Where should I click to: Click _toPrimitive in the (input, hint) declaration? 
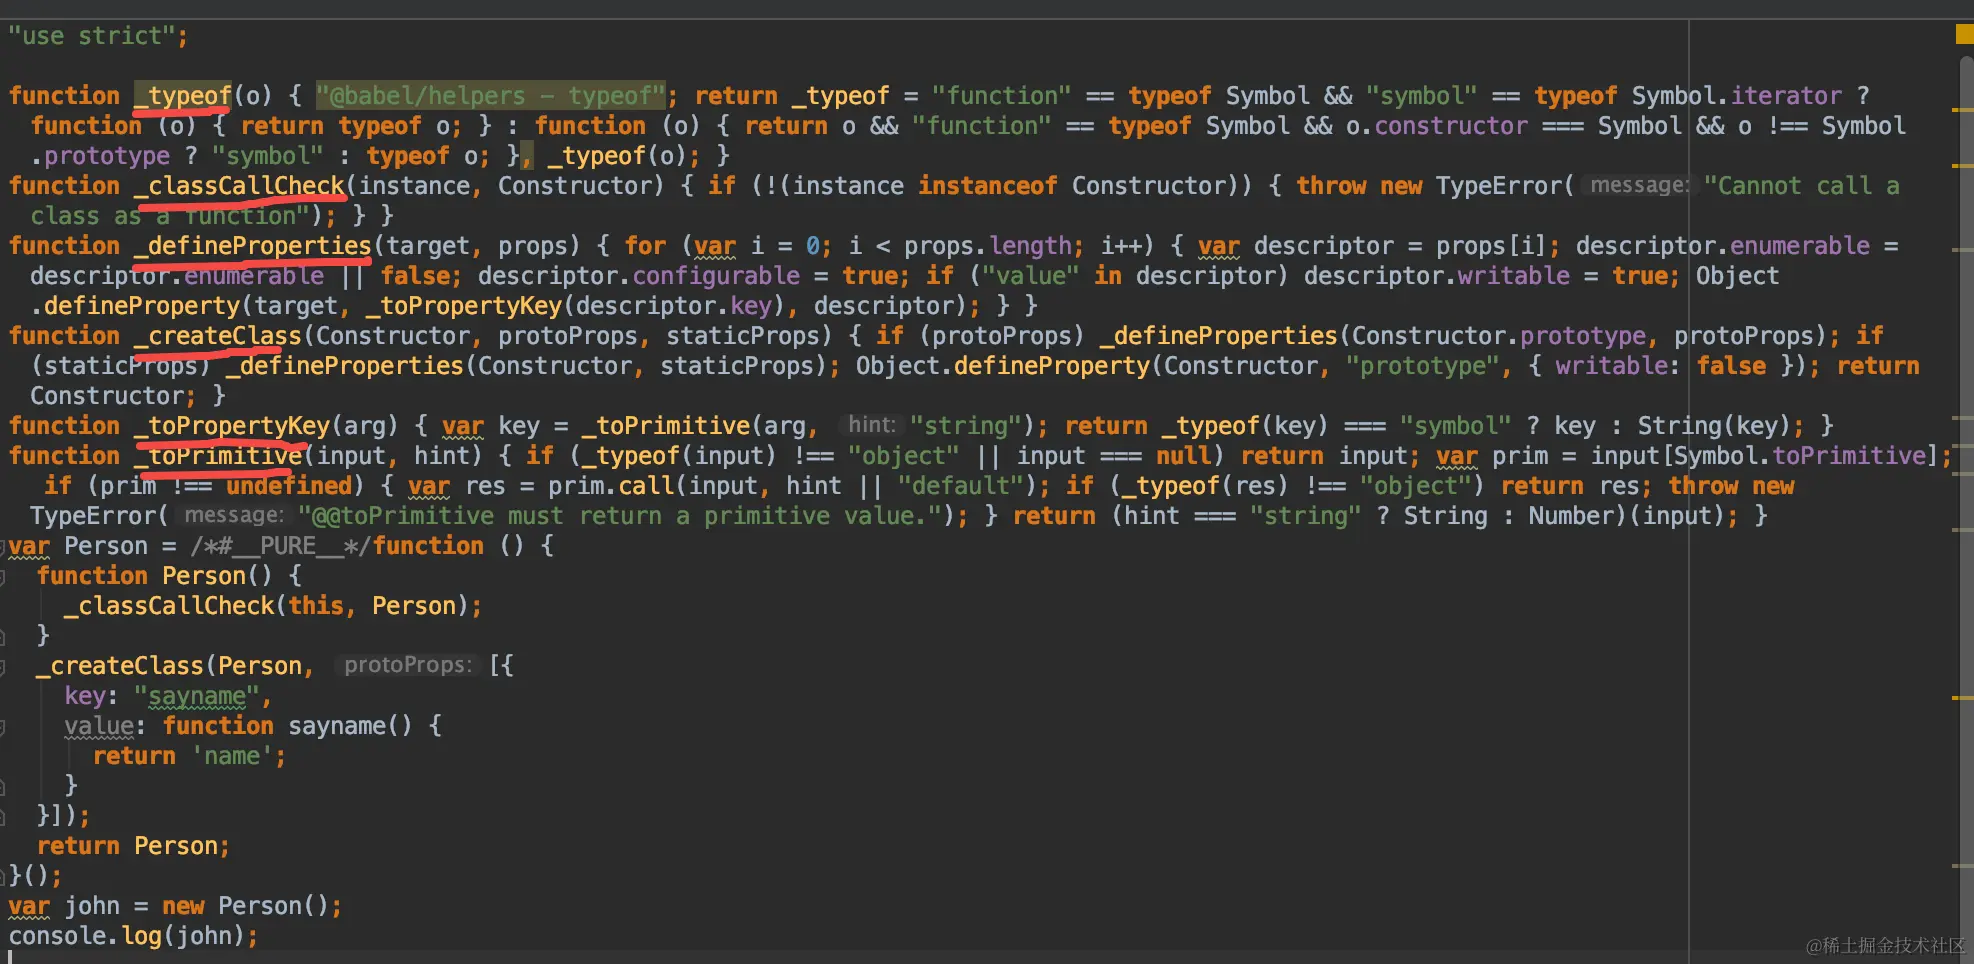tap(218, 456)
